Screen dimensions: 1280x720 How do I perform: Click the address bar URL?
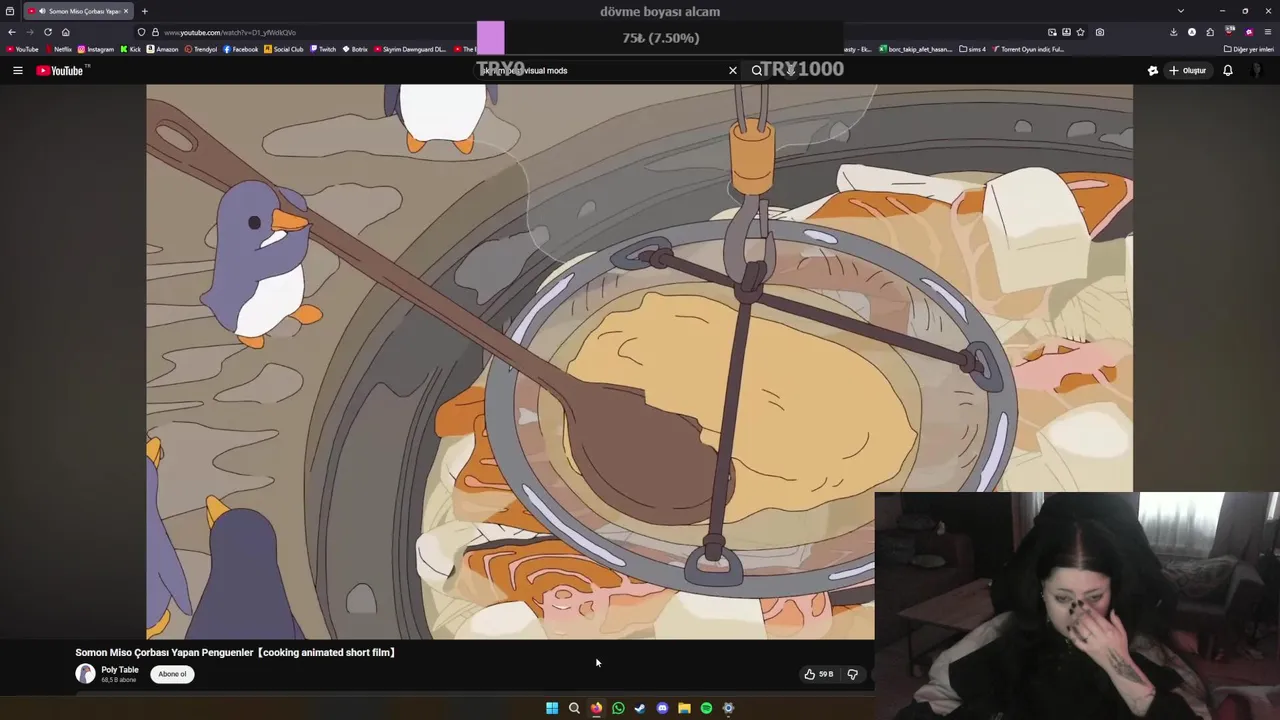point(230,32)
